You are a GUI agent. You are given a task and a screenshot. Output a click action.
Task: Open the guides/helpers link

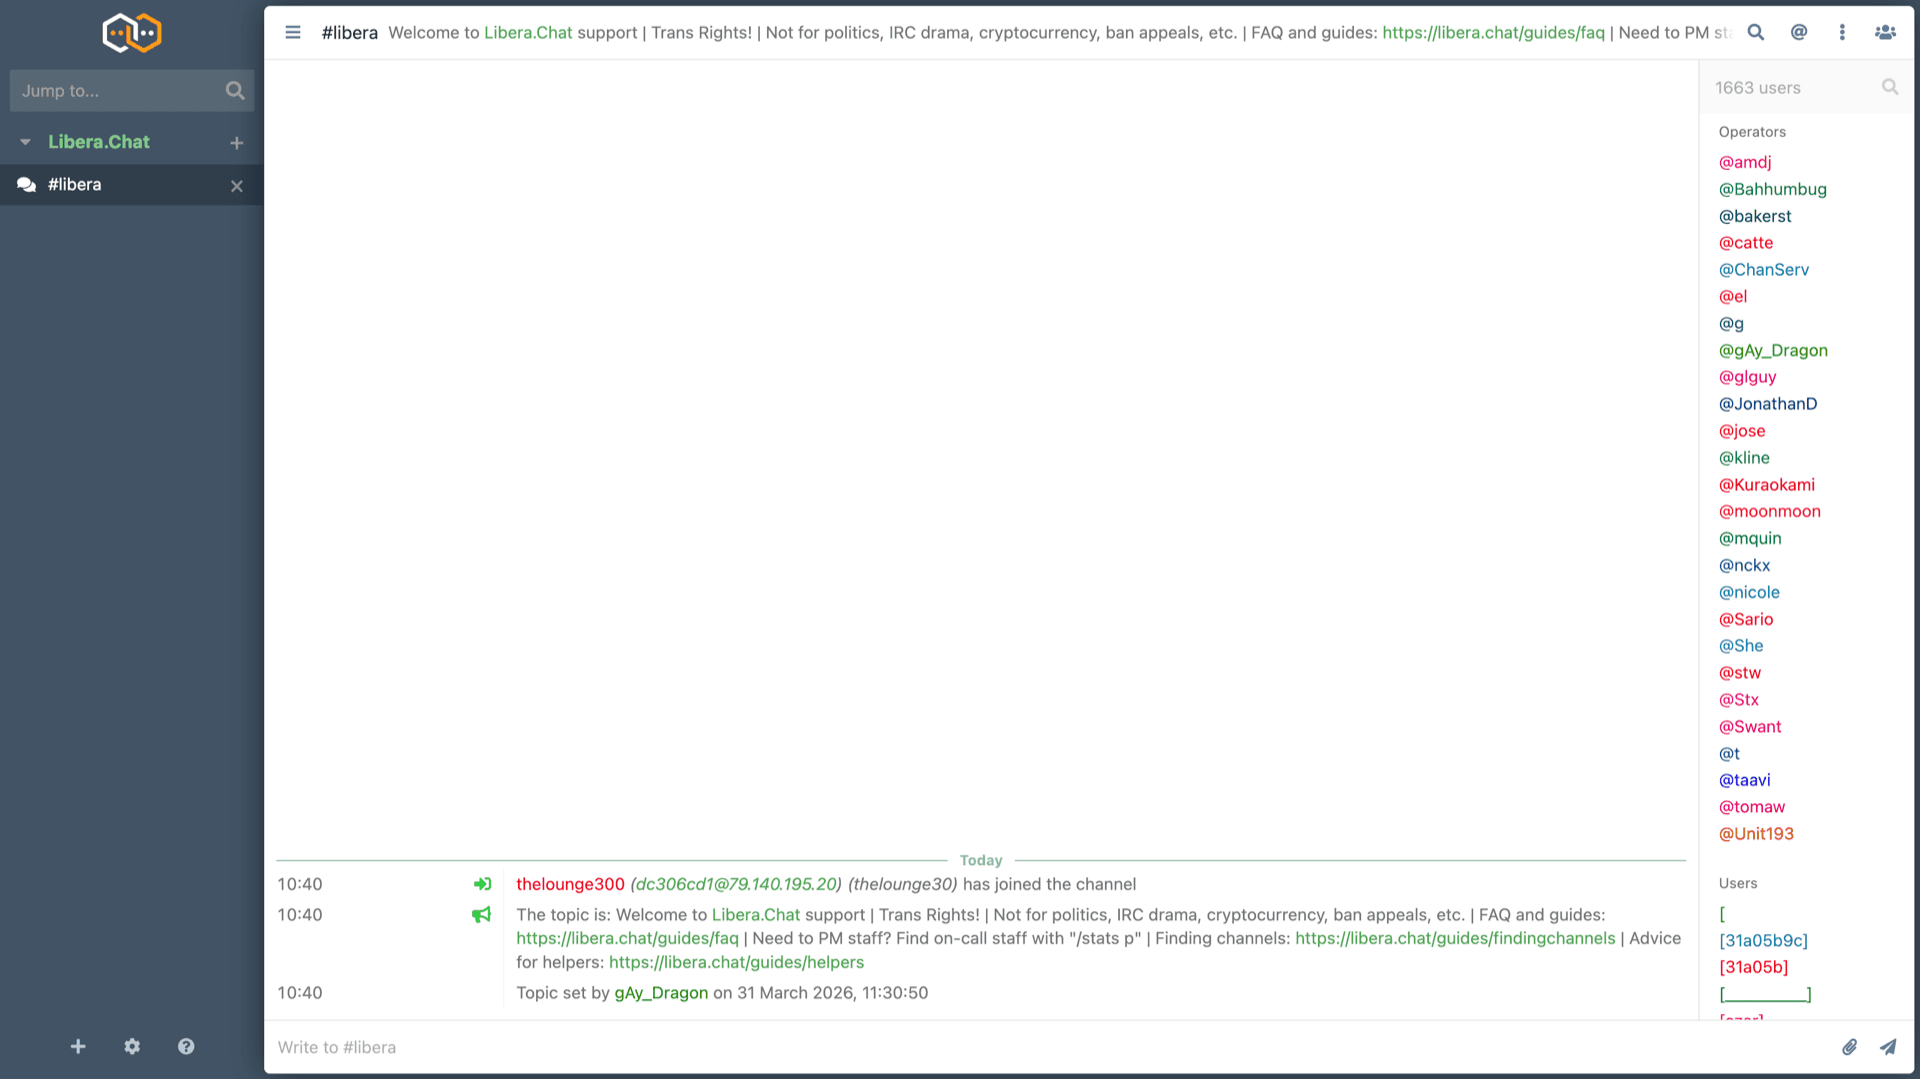[x=736, y=963]
